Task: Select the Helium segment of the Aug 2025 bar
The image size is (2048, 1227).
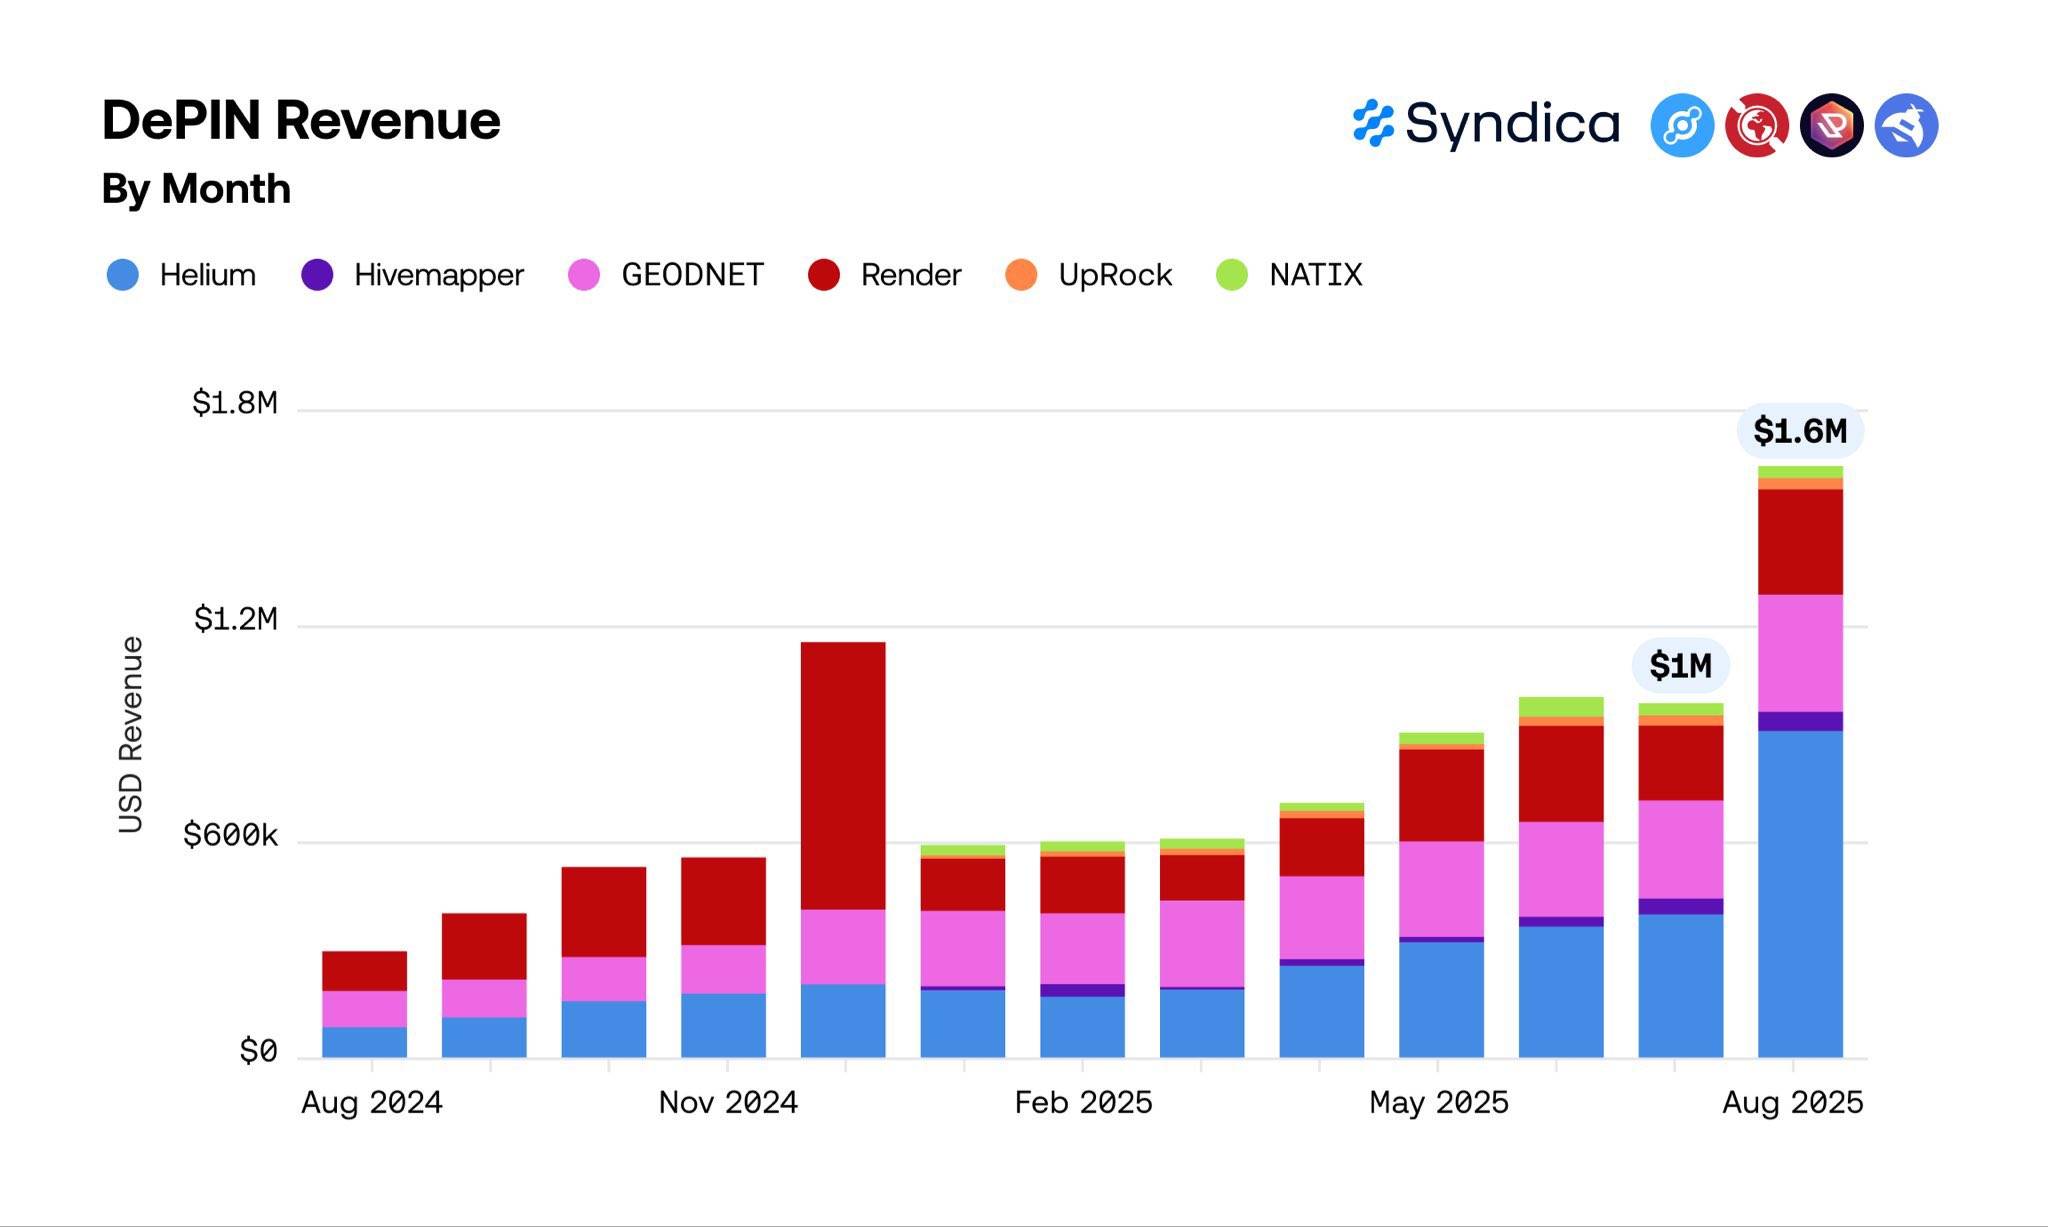Action: coord(1800,893)
